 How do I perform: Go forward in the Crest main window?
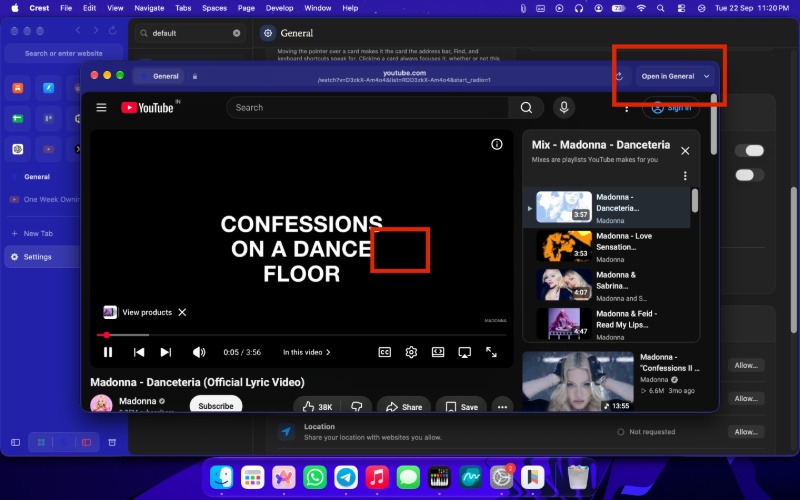(x=95, y=31)
